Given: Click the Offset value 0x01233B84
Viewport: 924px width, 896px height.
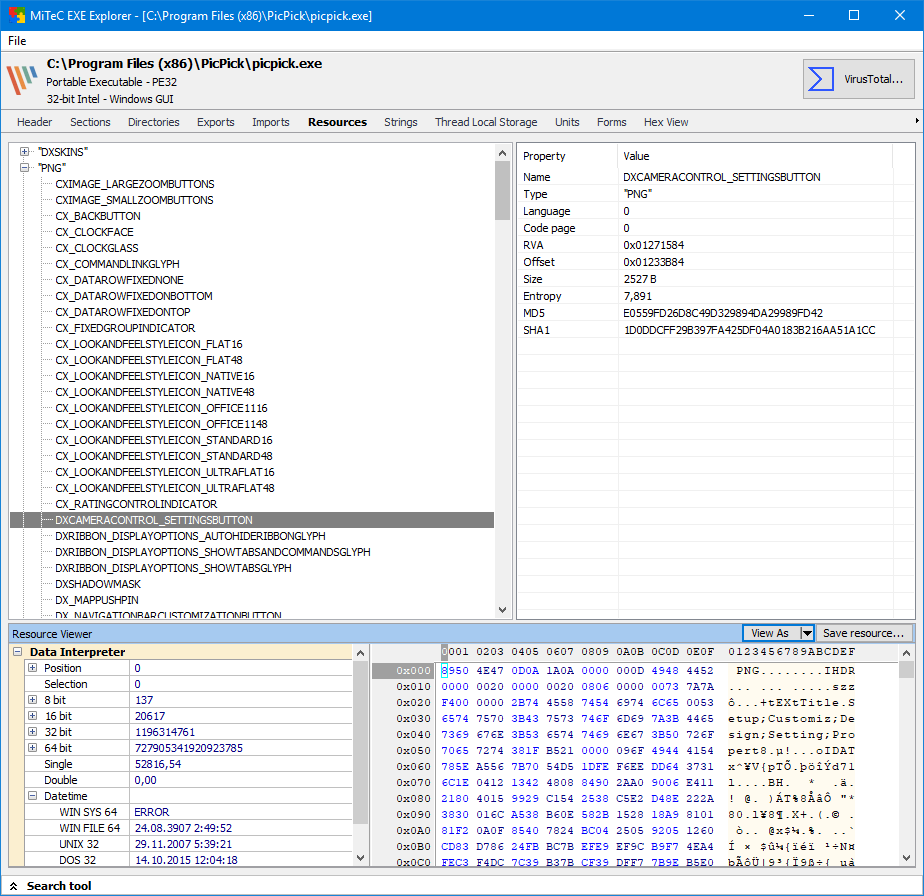Looking at the screenshot, I should [654, 262].
